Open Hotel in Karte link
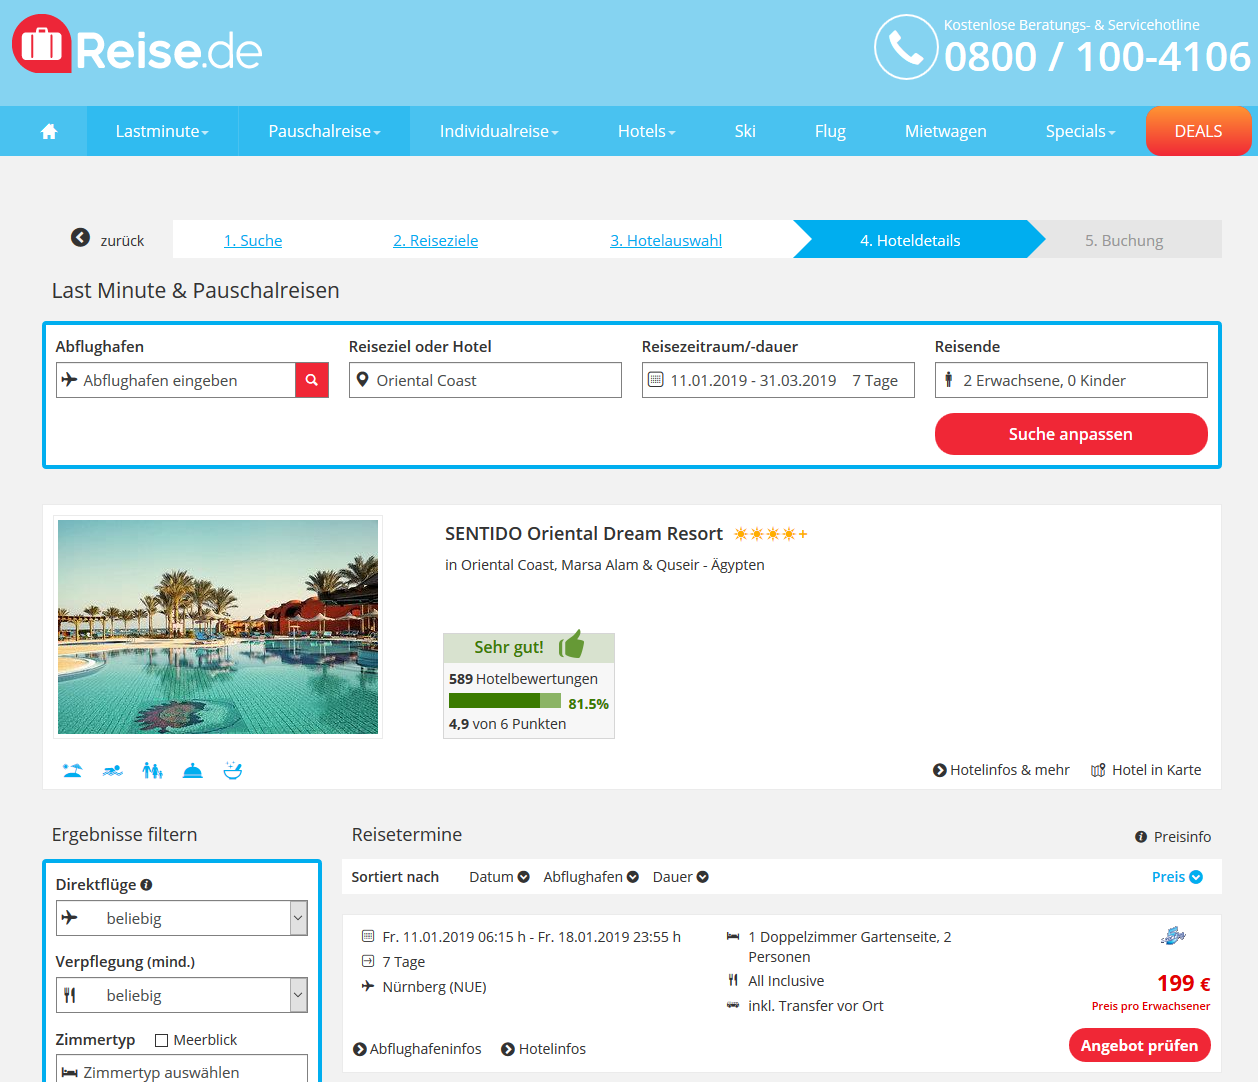The image size is (1258, 1082). 1146,770
